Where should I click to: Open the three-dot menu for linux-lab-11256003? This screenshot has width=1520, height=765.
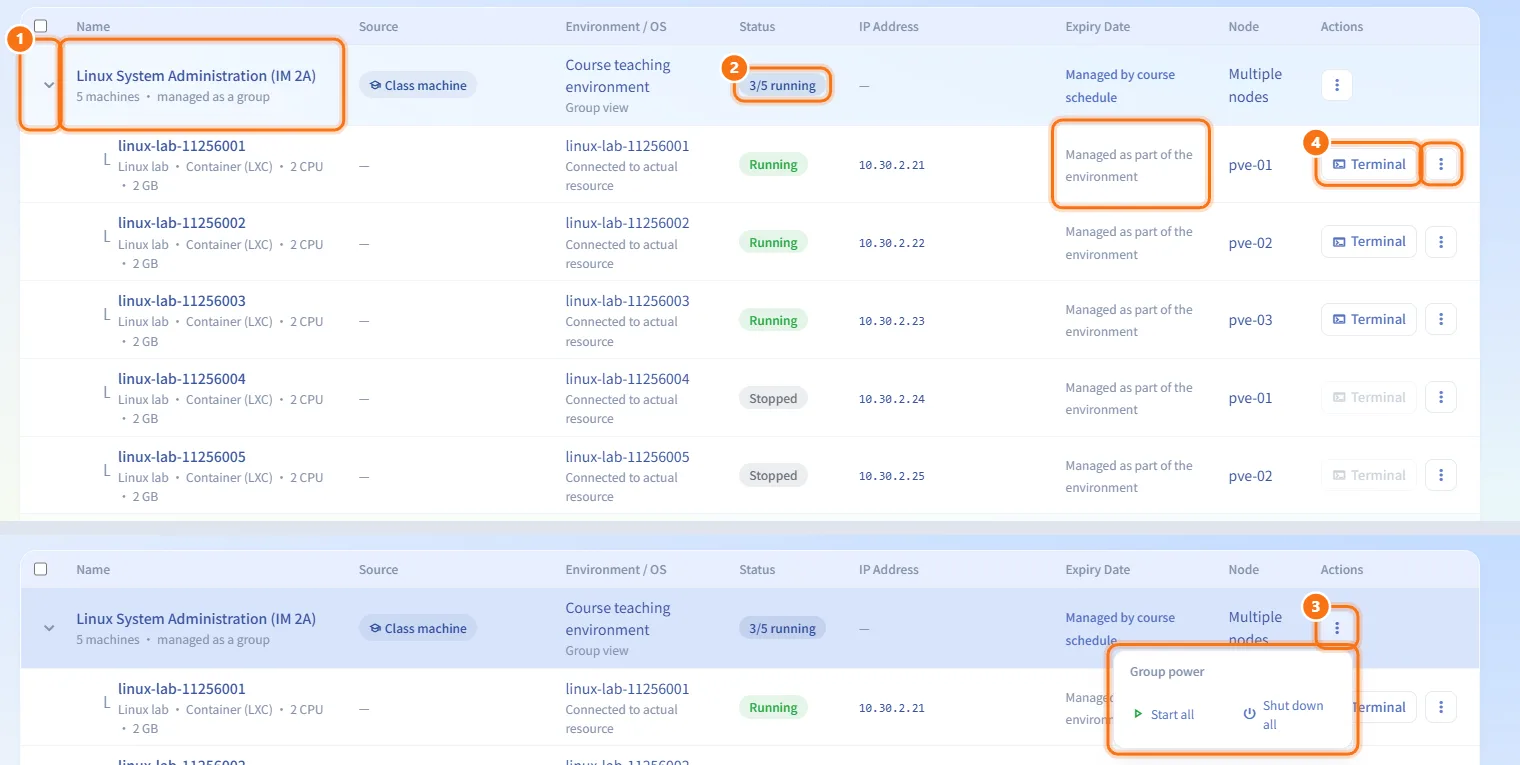[x=1441, y=319]
